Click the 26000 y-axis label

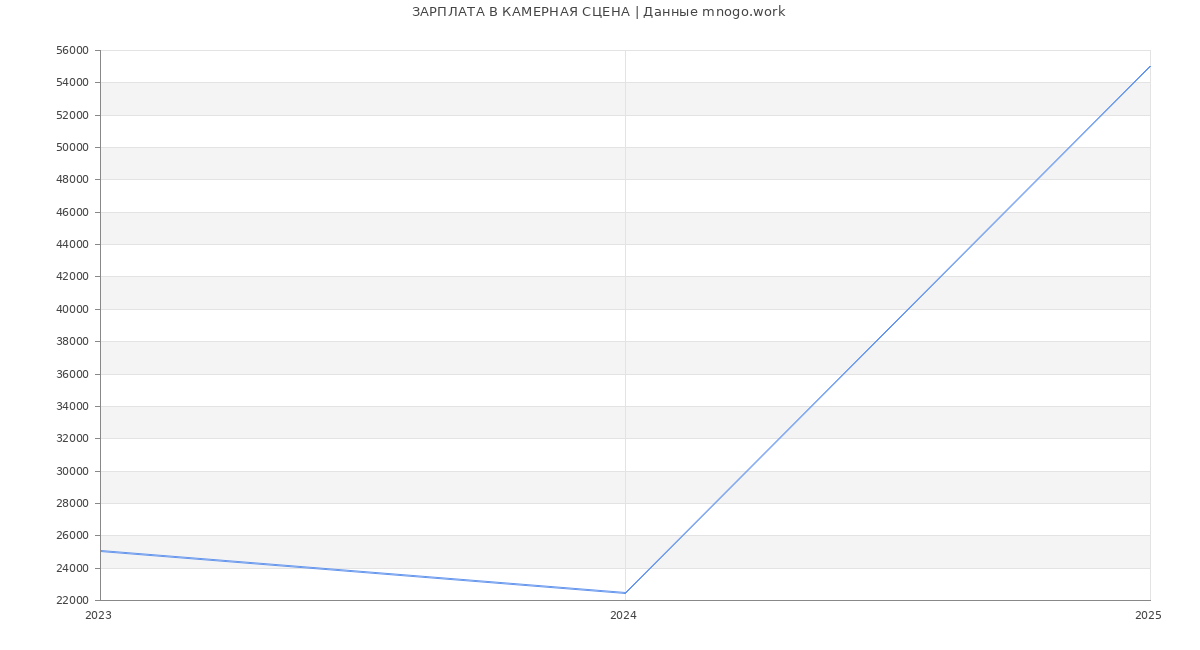click(72, 536)
